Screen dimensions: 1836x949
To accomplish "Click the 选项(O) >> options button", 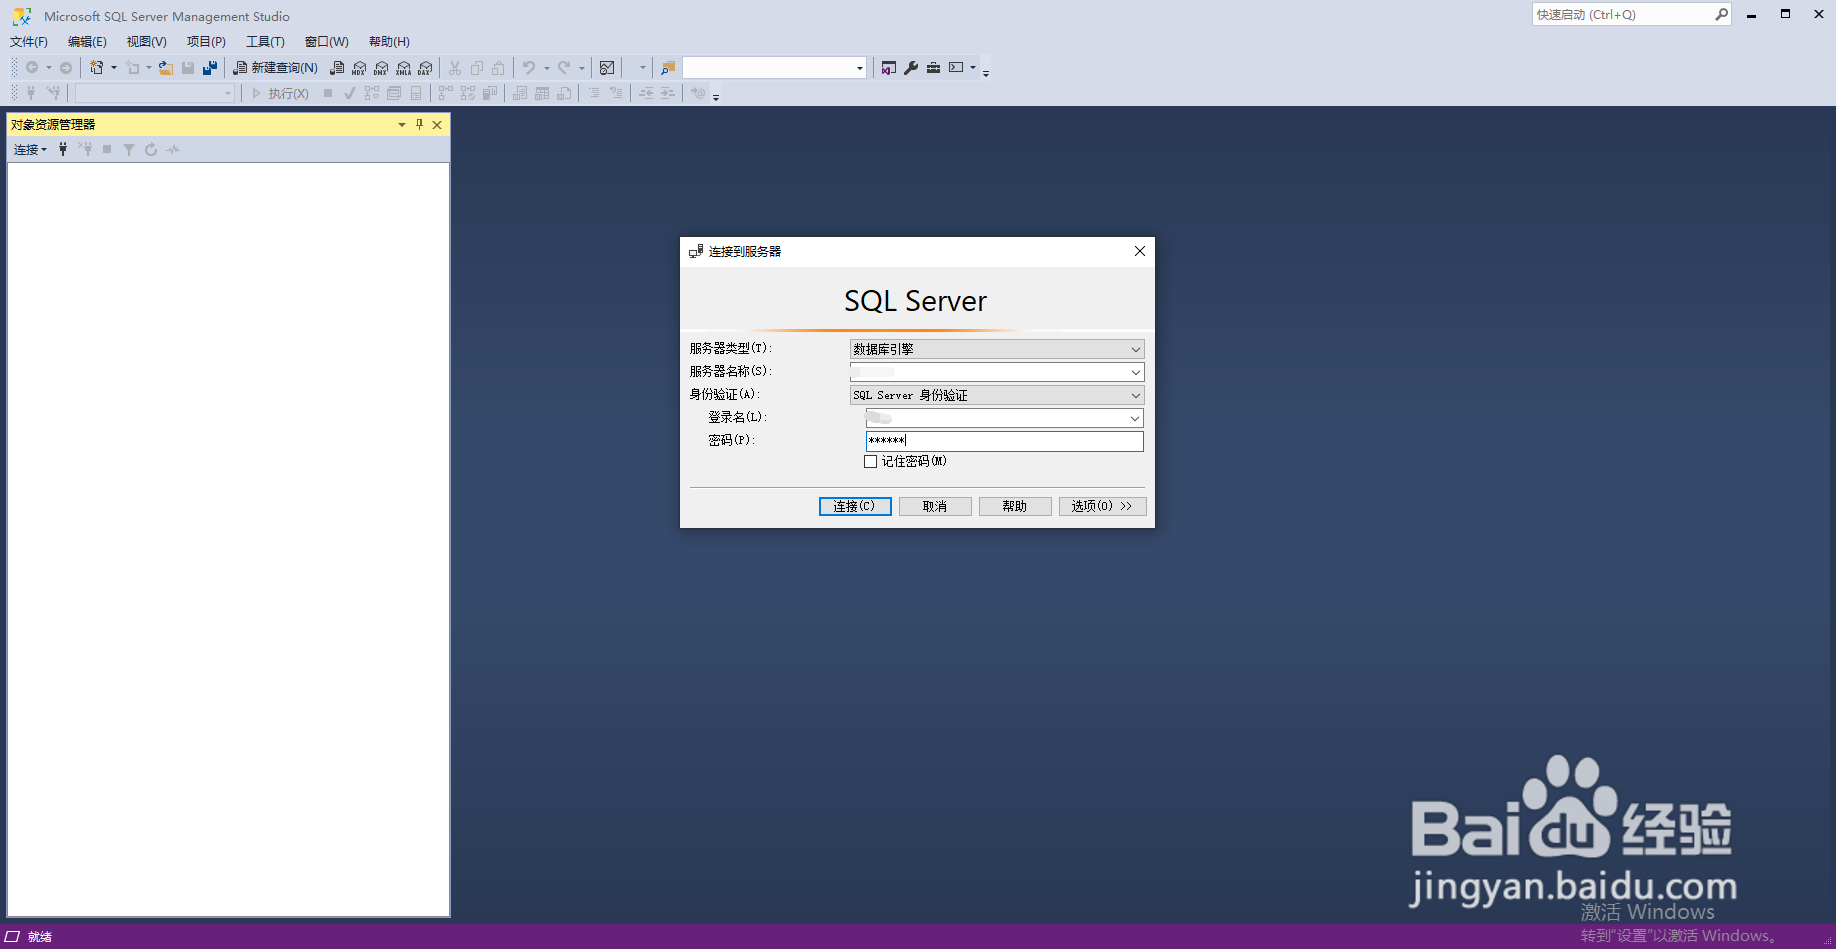I will (x=1102, y=506).
